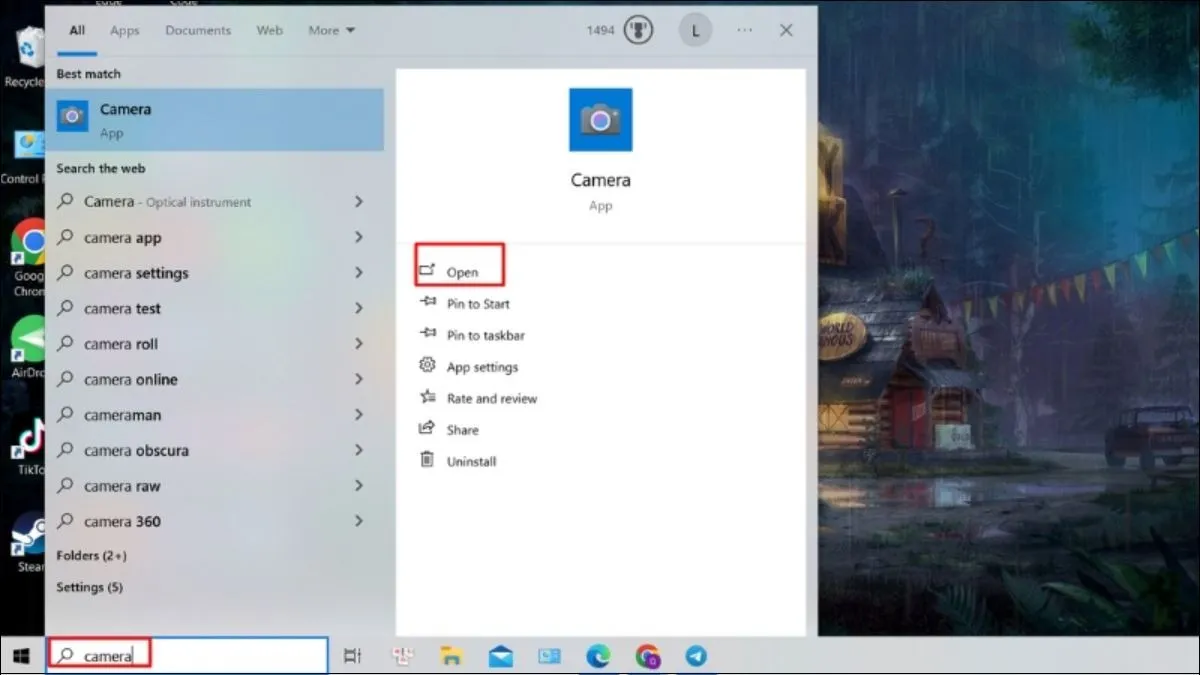Open the Mail app from the taskbar

pyautogui.click(x=500, y=657)
